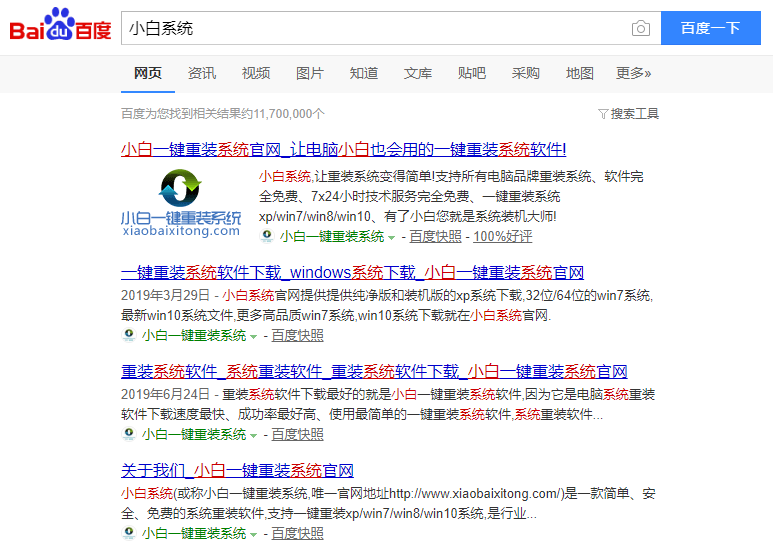The image size is (773, 550).
Task: Expand source dropdown arrow under 2019年3月29日 result
Action: [x=253, y=337]
